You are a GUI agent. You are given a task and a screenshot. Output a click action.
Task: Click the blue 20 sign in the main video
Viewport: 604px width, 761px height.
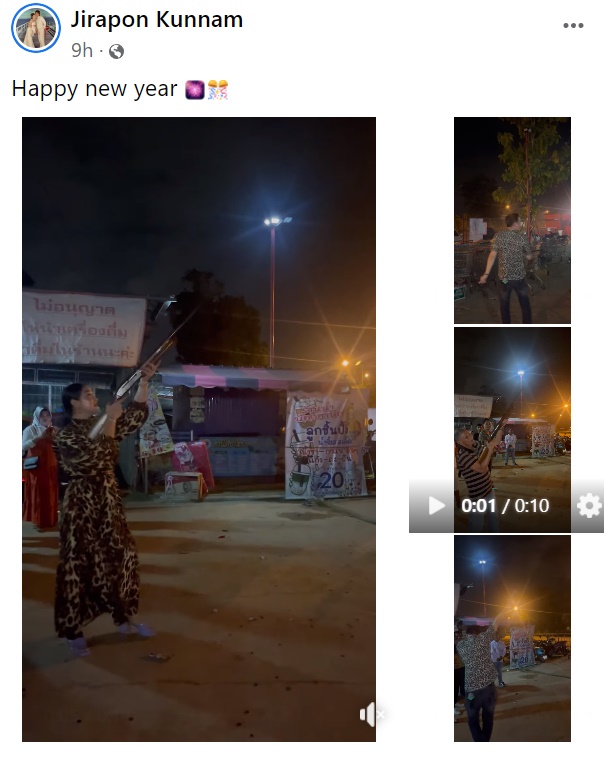click(x=333, y=480)
